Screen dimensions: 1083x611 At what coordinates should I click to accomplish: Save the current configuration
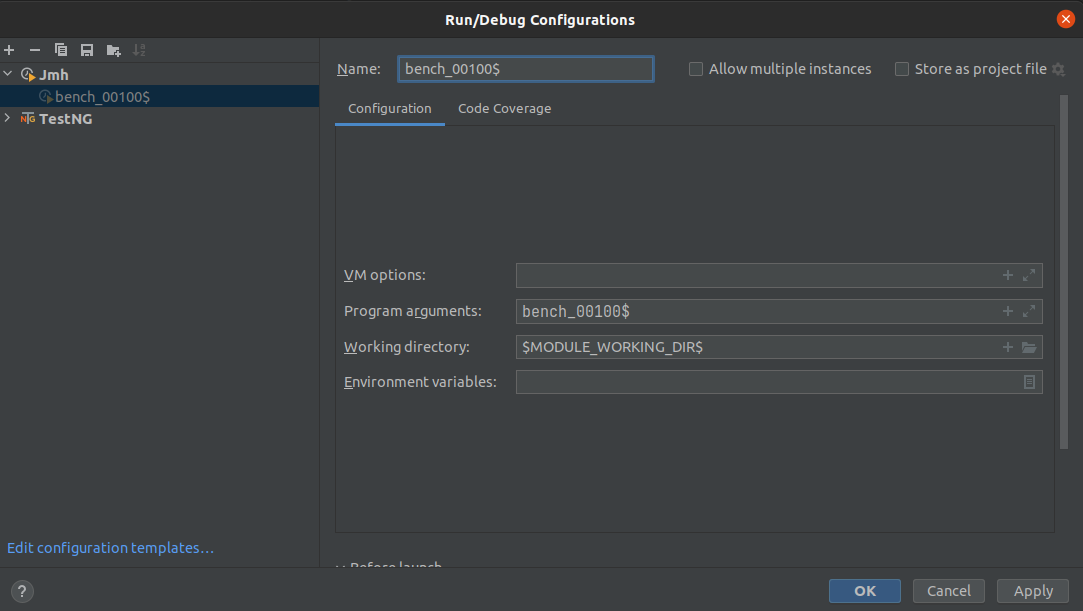pyautogui.click(x=86, y=49)
